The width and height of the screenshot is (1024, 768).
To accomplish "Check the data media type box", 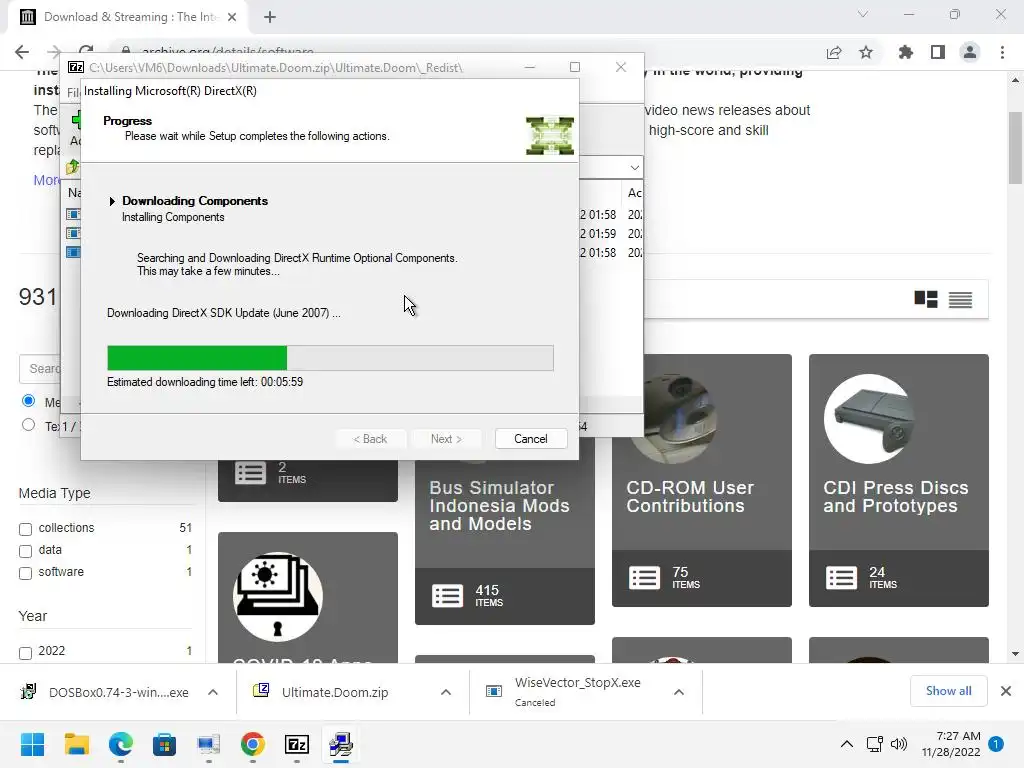I will pyautogui.click(x=25, y=551).
